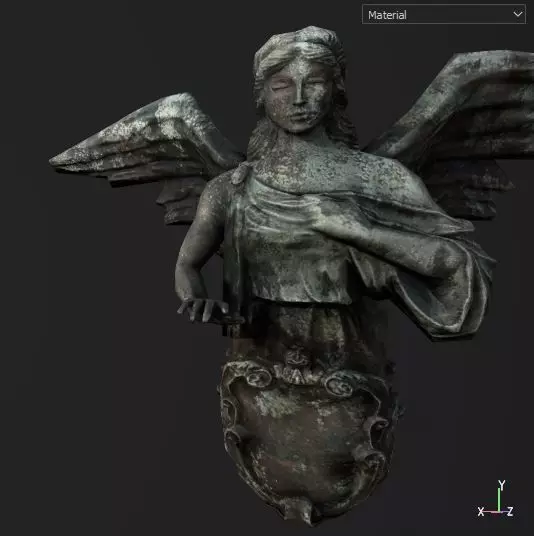Open the Material display mode dropdown
The width and height of the screenshot is (534, 536).
pos(444,14)
